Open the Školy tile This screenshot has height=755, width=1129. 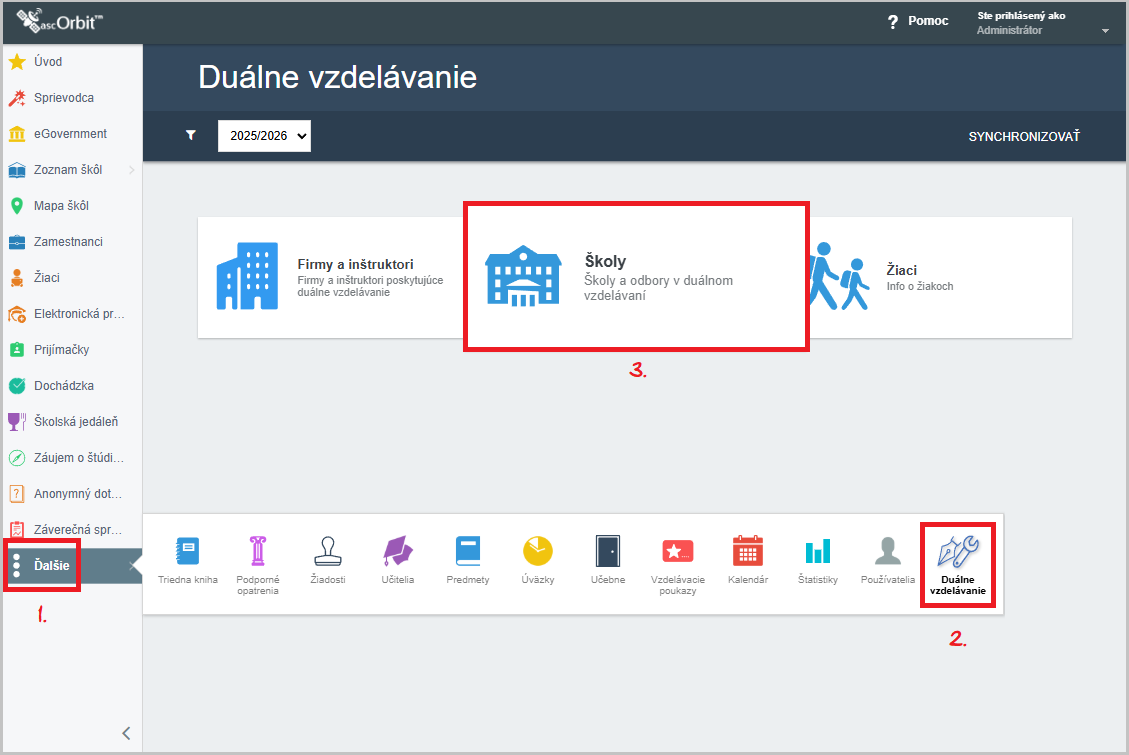[x=636, y=277]
